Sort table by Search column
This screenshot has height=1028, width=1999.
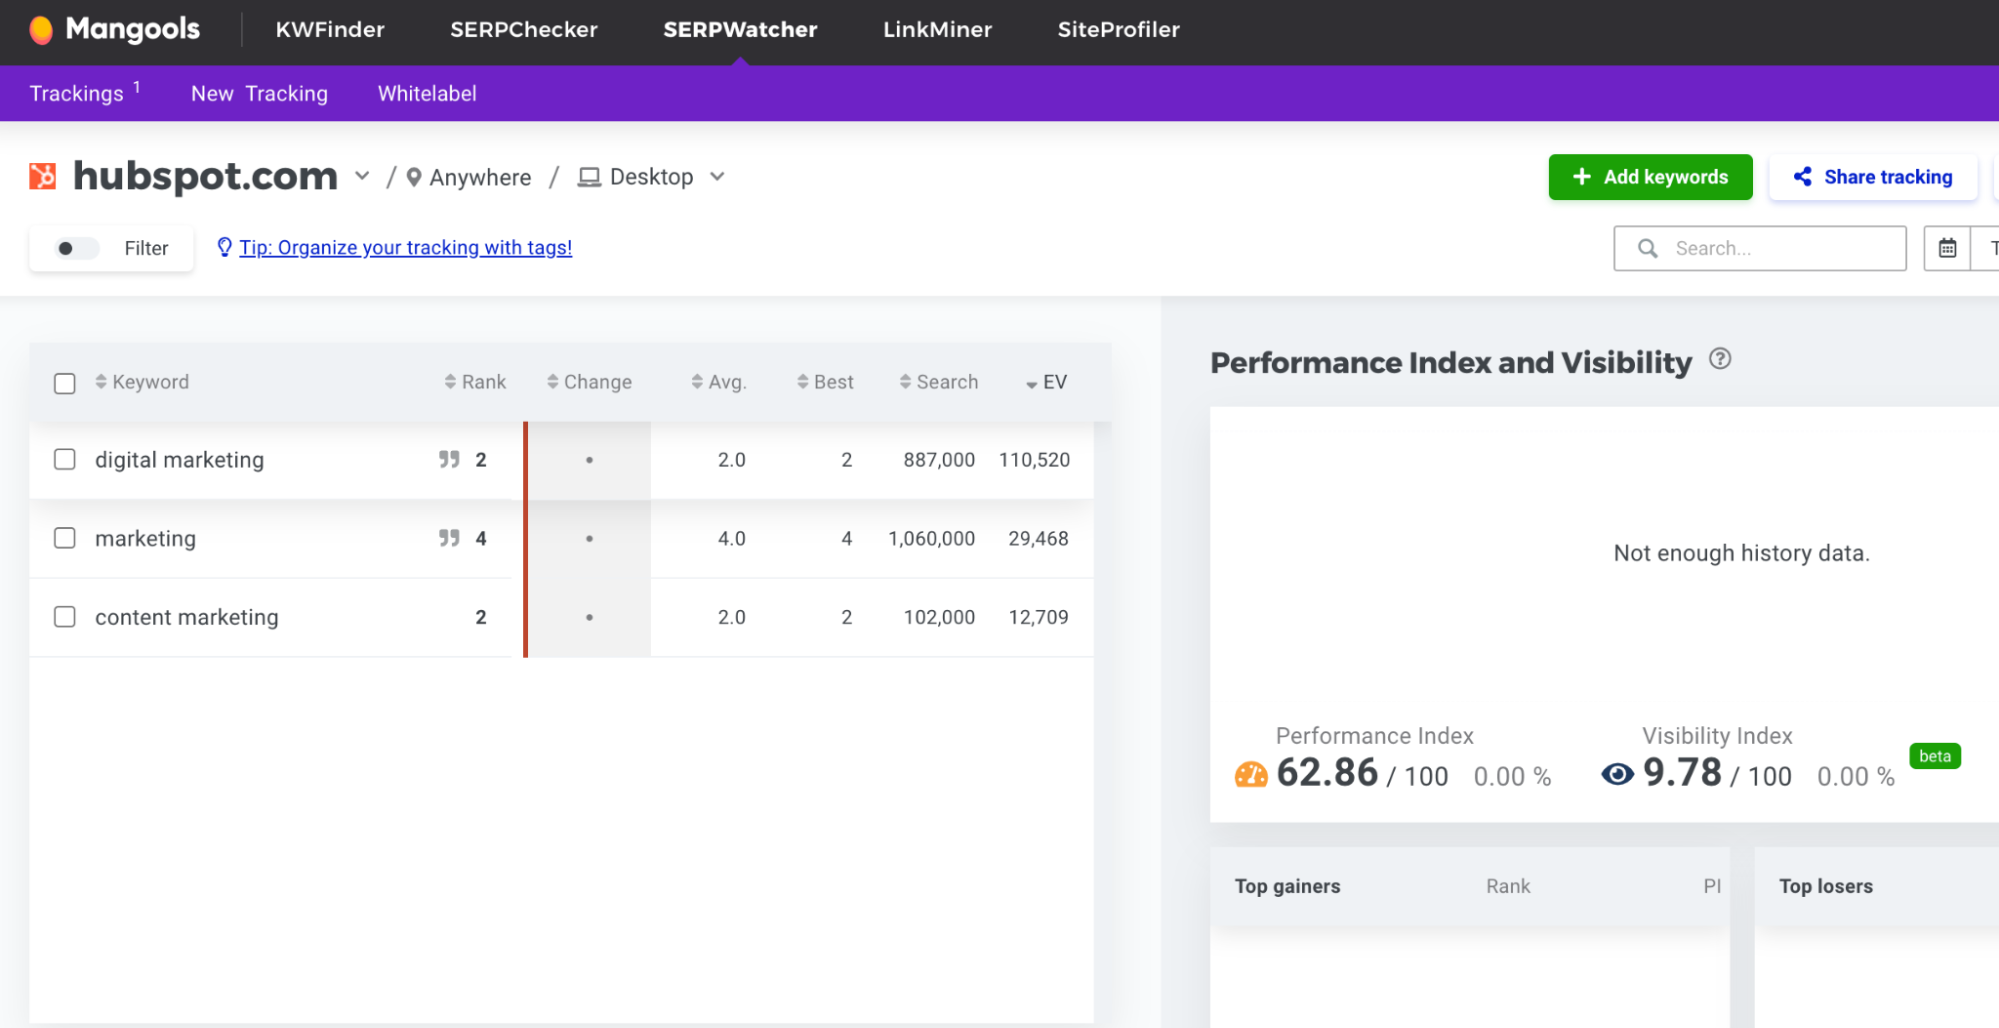click(939, 382)
